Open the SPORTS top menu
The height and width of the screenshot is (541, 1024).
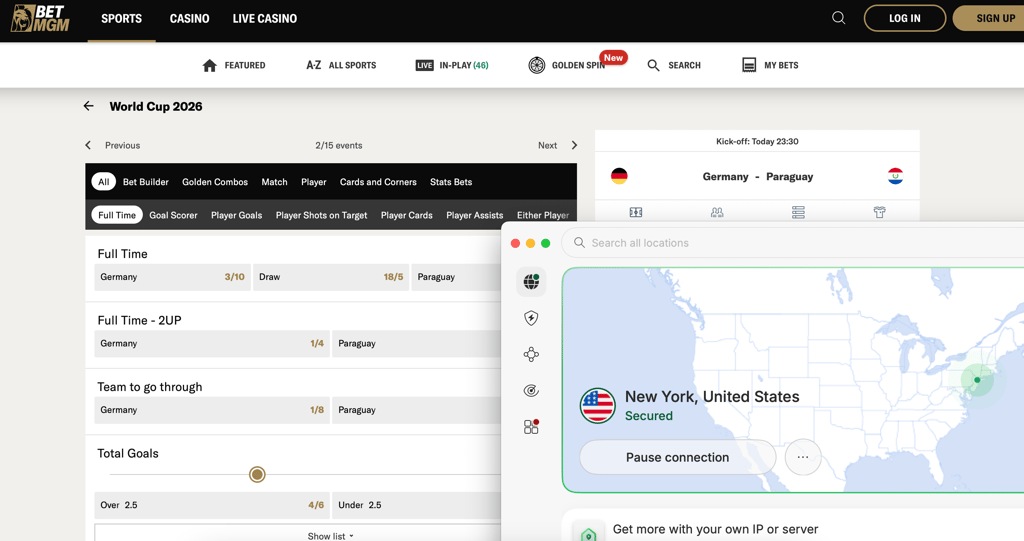(121, 18)
